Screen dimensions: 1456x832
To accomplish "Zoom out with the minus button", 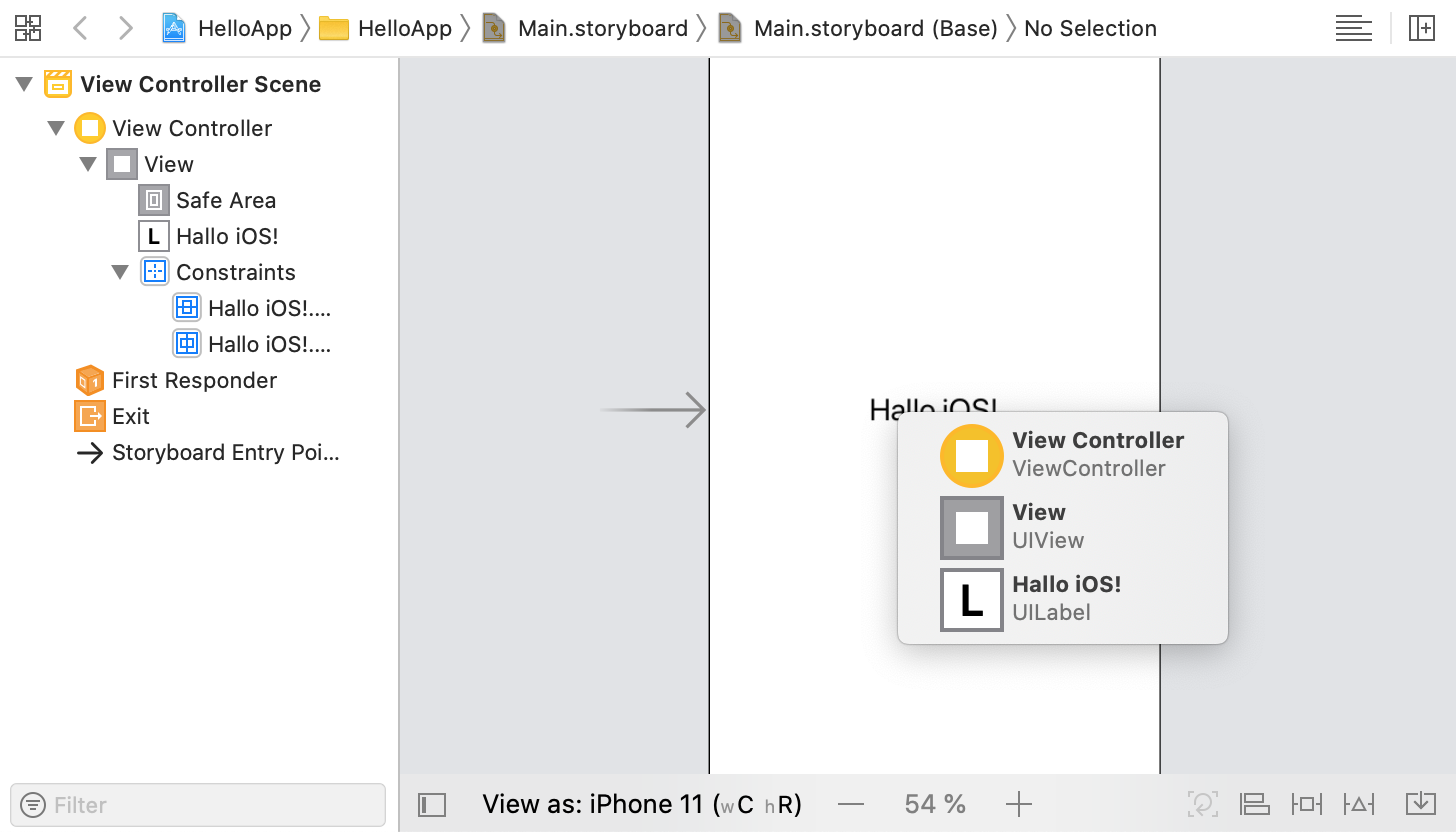I will [x=851, y=804].
